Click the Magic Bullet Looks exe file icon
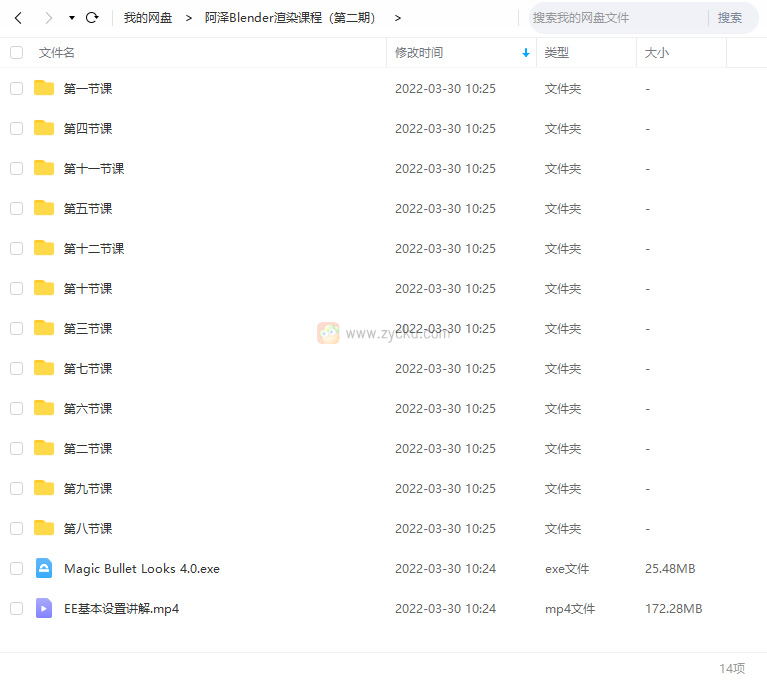This screenshot has width=767, height=685. (x=44, y=568)
